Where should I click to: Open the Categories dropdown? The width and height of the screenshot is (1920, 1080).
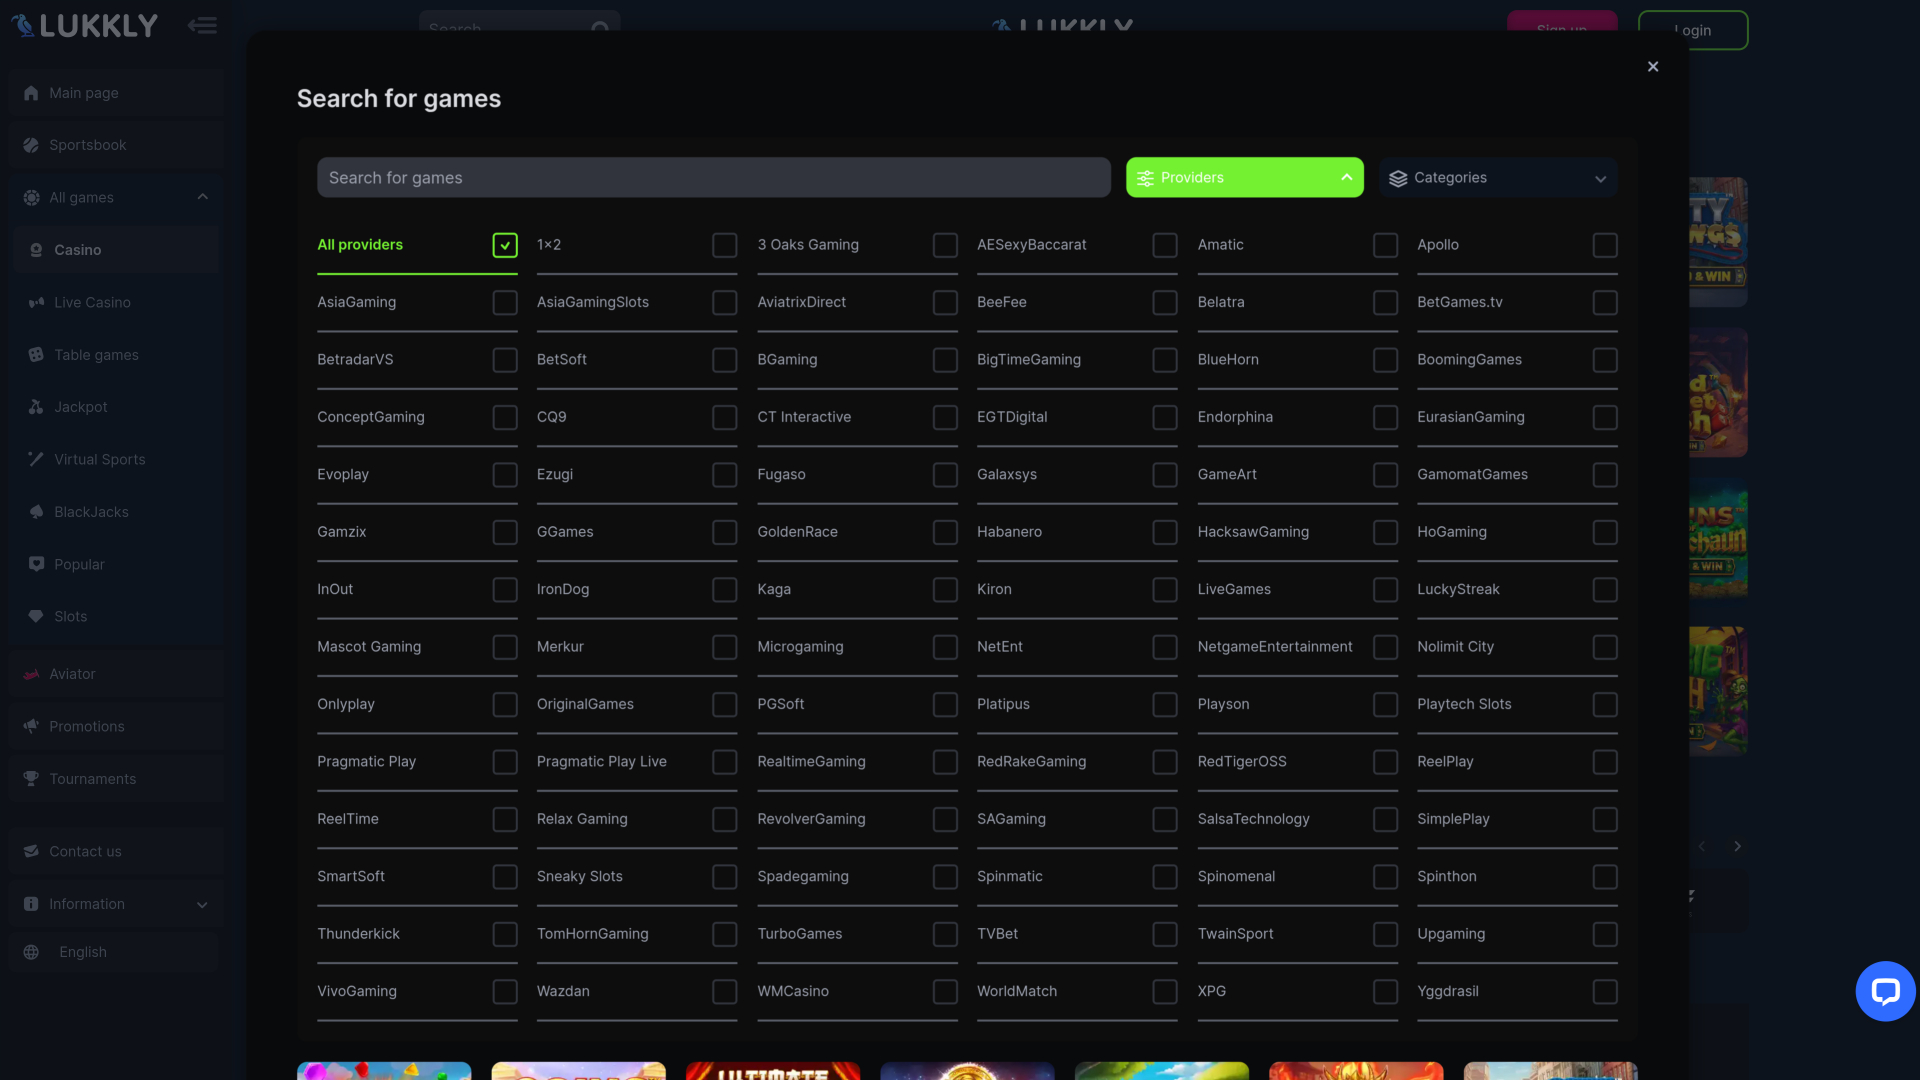(x=1497, y=177)
